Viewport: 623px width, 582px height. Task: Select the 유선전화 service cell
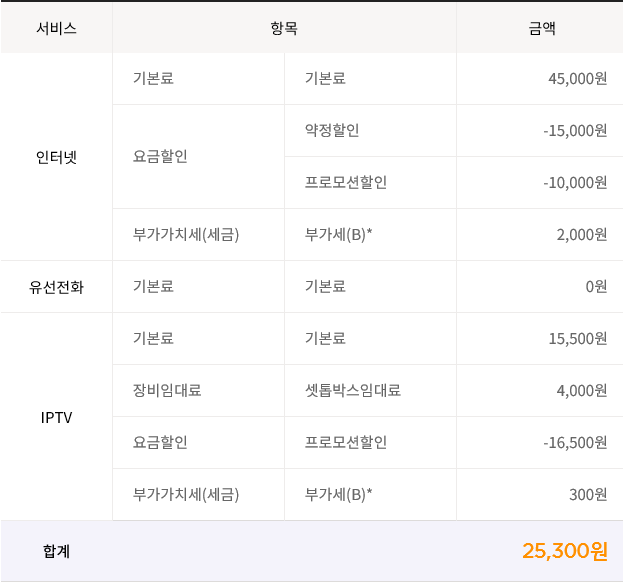56,287
